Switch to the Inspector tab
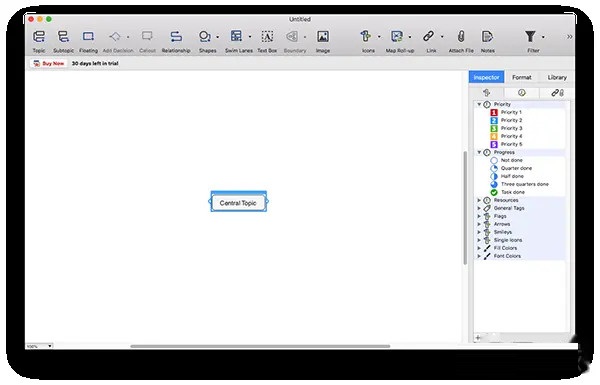The height and width of the screenshot is (385, 600). [x=486, y=77]
